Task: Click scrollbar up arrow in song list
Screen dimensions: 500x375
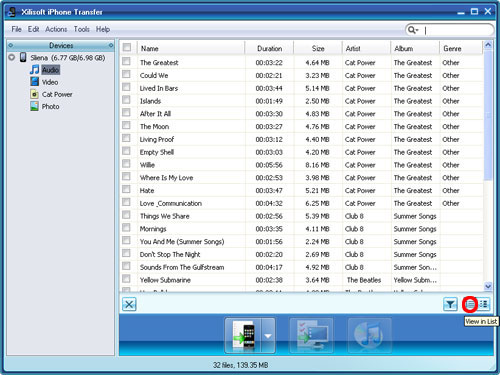Action: pos(488,45)
